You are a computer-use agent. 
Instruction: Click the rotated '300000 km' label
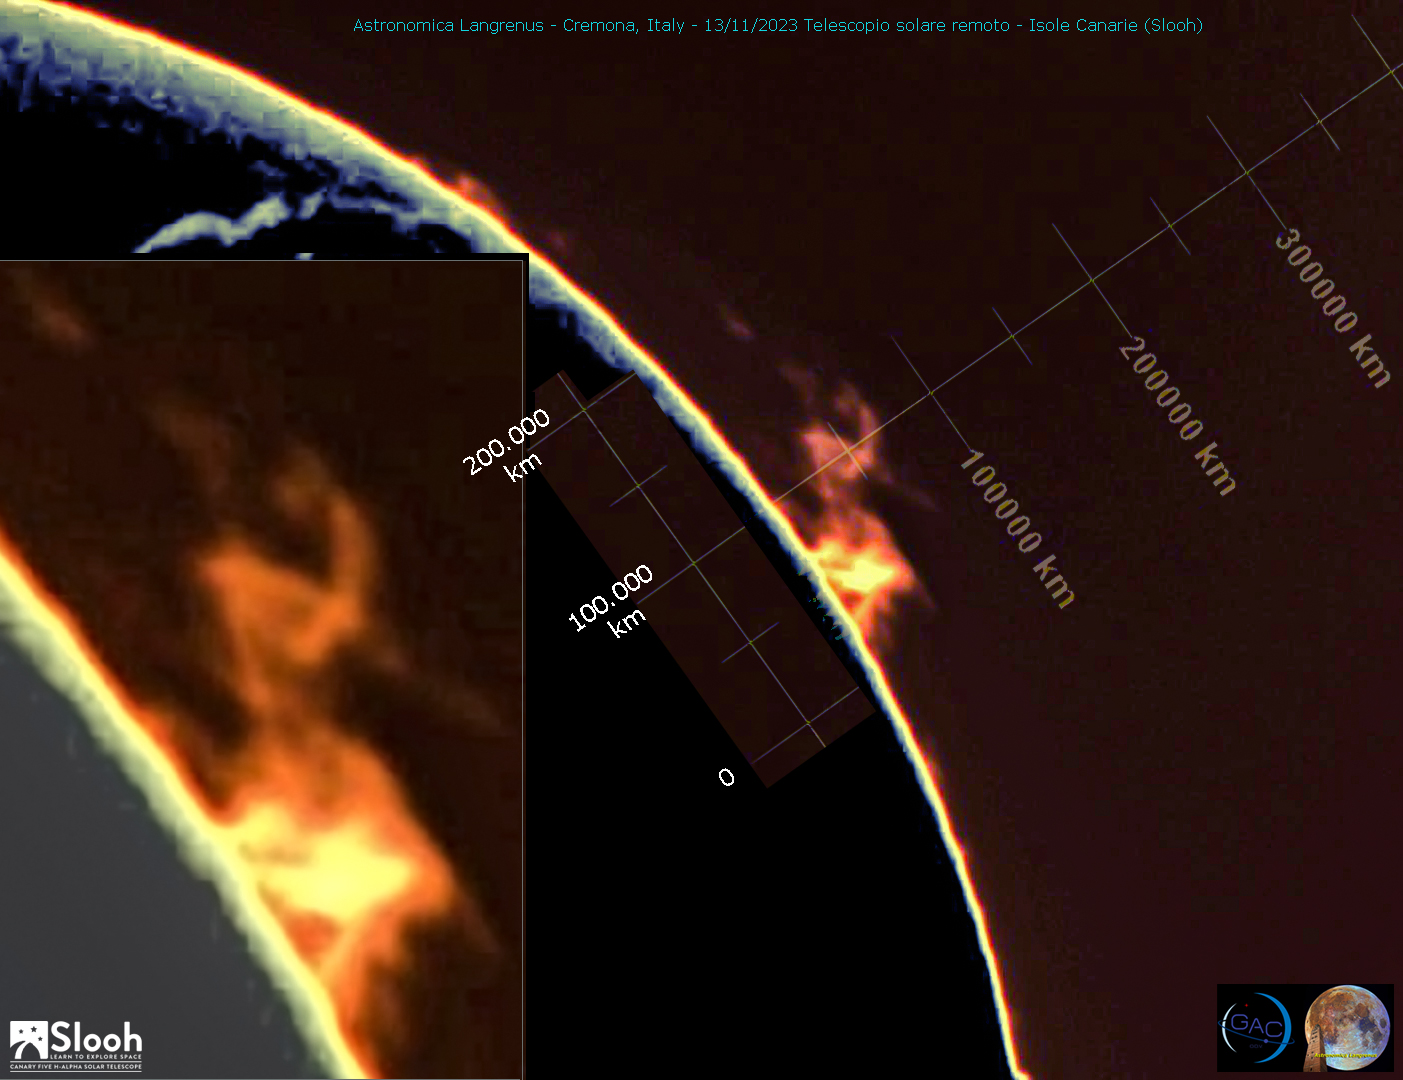point(1333,308)
